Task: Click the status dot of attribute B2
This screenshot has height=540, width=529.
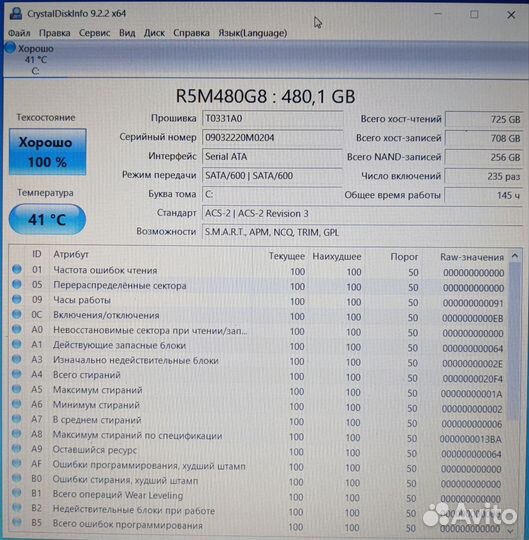Action: (17, 508)
